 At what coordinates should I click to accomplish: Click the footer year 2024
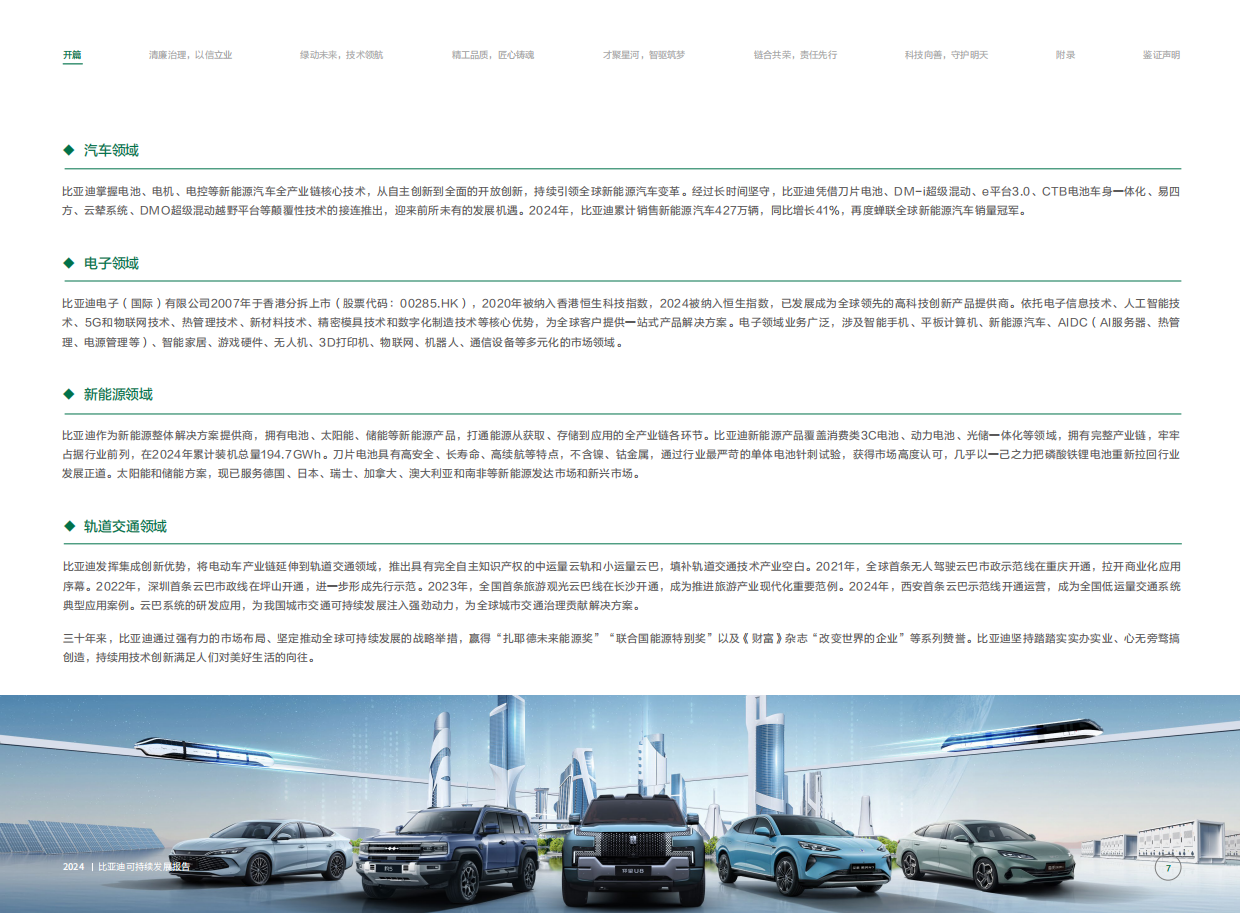[73, 867]
